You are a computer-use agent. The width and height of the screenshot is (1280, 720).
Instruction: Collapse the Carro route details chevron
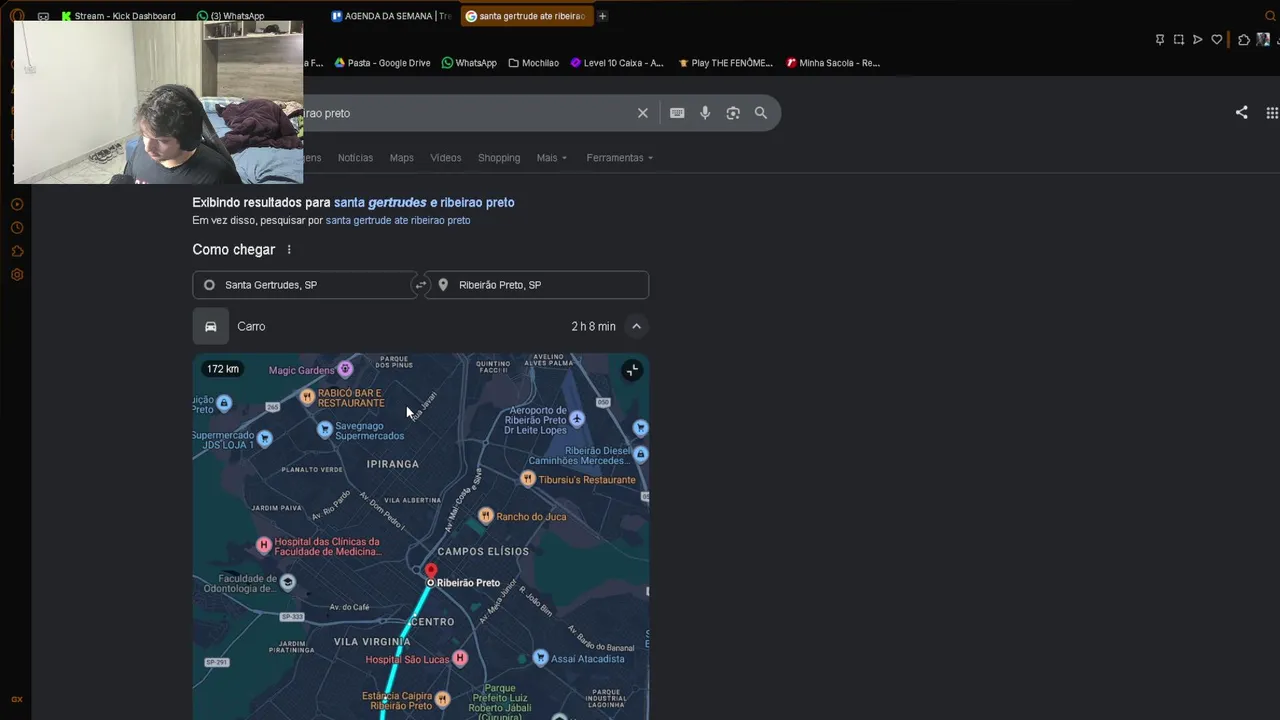click(x=636, y=326)
